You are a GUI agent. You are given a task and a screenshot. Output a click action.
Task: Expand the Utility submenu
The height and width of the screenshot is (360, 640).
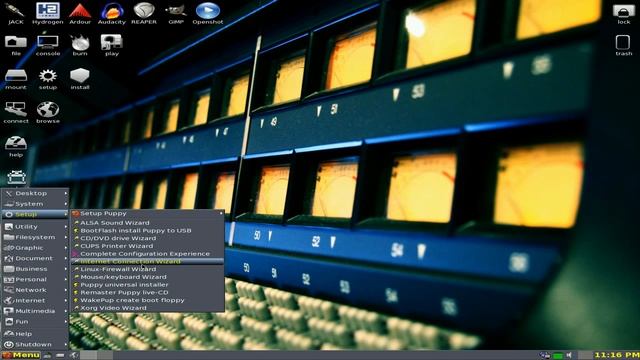click(35, 227)
